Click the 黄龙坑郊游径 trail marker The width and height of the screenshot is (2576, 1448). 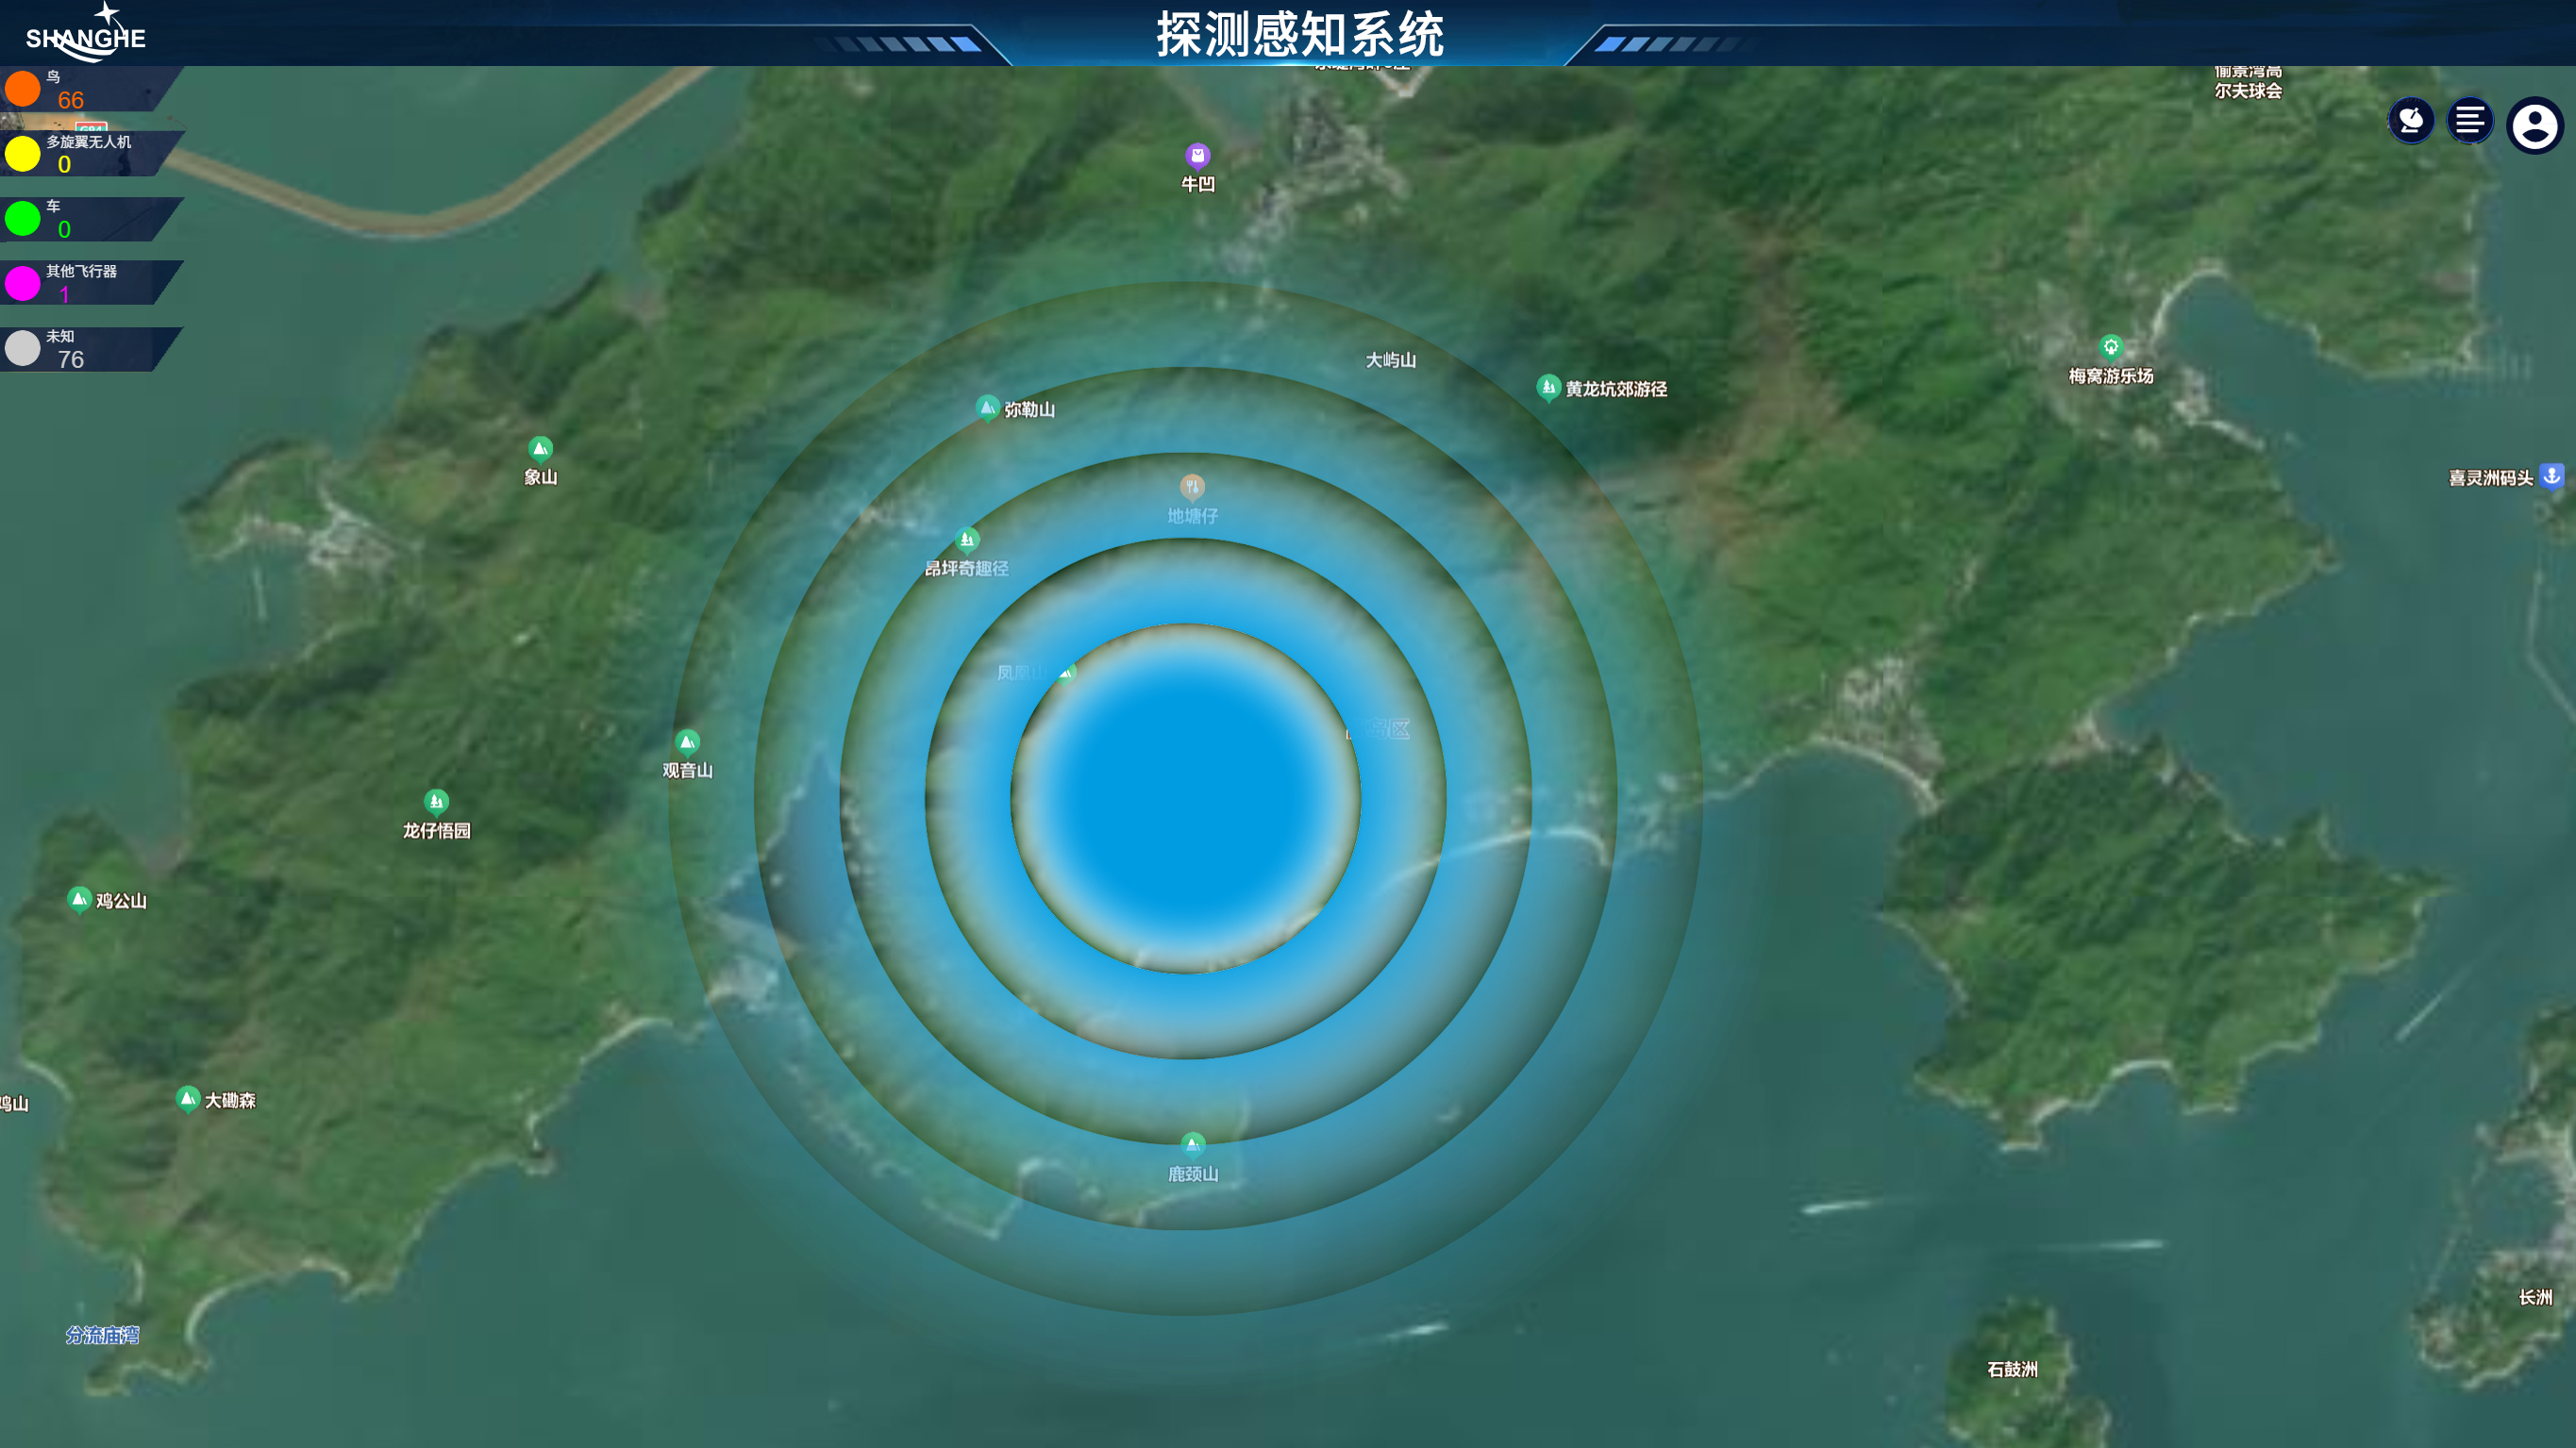tap(1548, 387)
